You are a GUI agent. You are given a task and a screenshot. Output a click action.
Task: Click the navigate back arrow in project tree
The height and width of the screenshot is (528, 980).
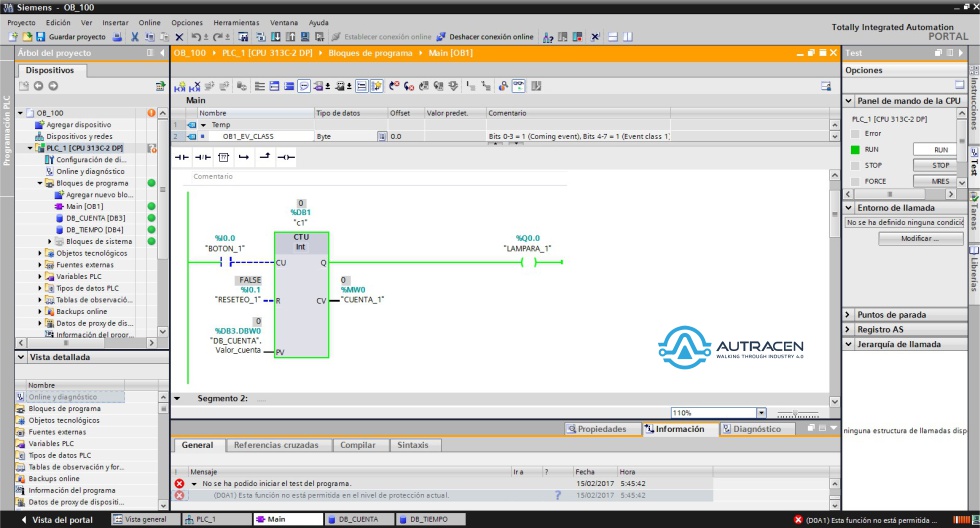pyautogui.click(x=38, y=86)
